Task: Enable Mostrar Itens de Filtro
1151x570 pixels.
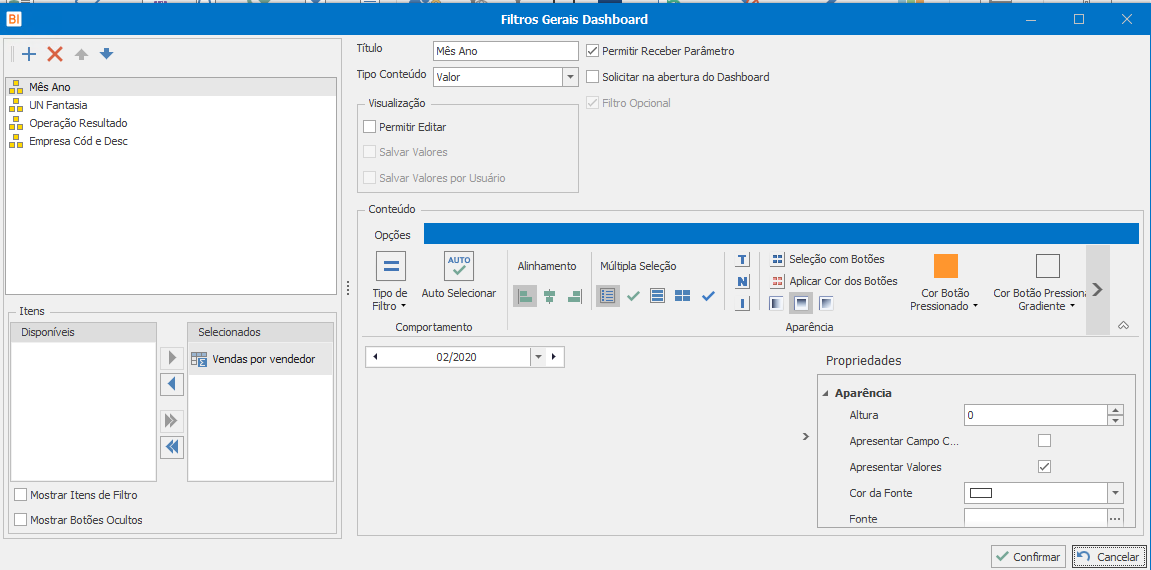Action: pos(21,494)
